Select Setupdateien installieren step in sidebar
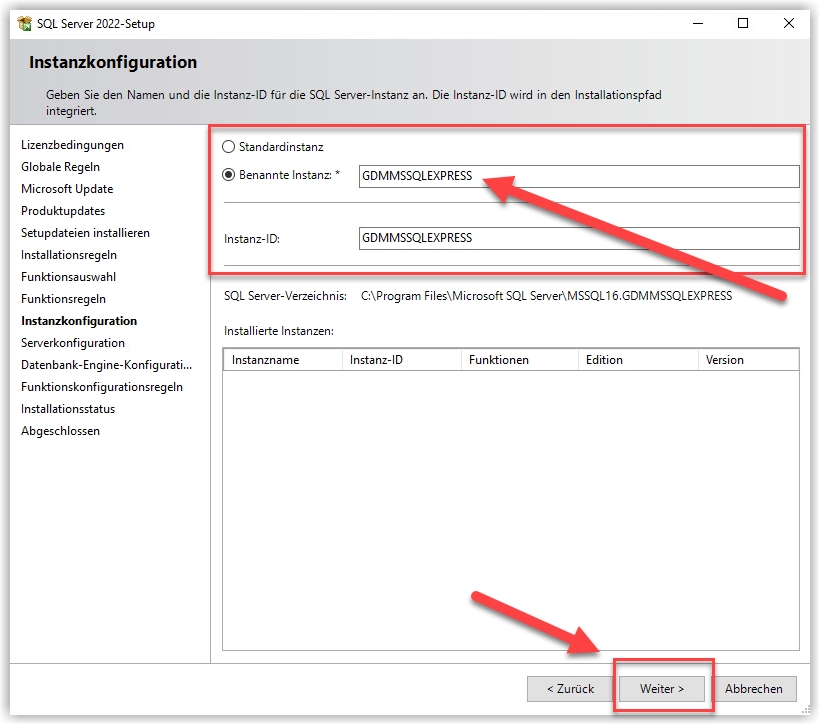 click(85, 233)
